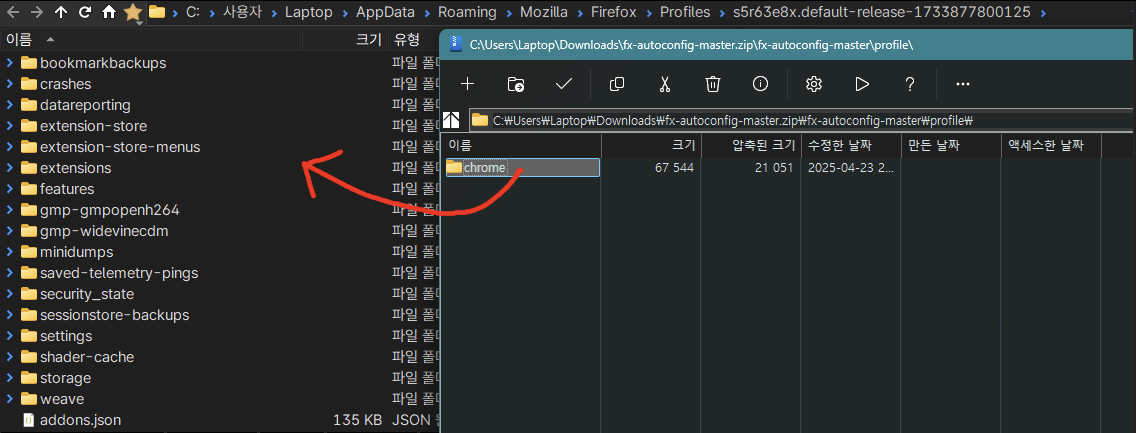Click the Copy toolbar icon
This screenshot has height=433, width=1136.
(617, 84)
